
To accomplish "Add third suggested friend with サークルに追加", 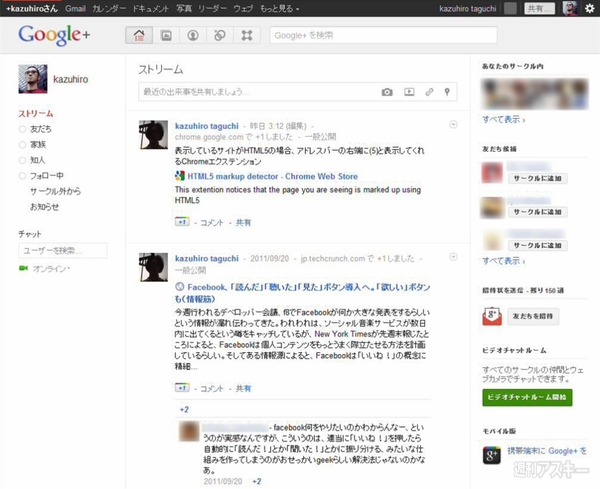I will (x=538, y=245).
